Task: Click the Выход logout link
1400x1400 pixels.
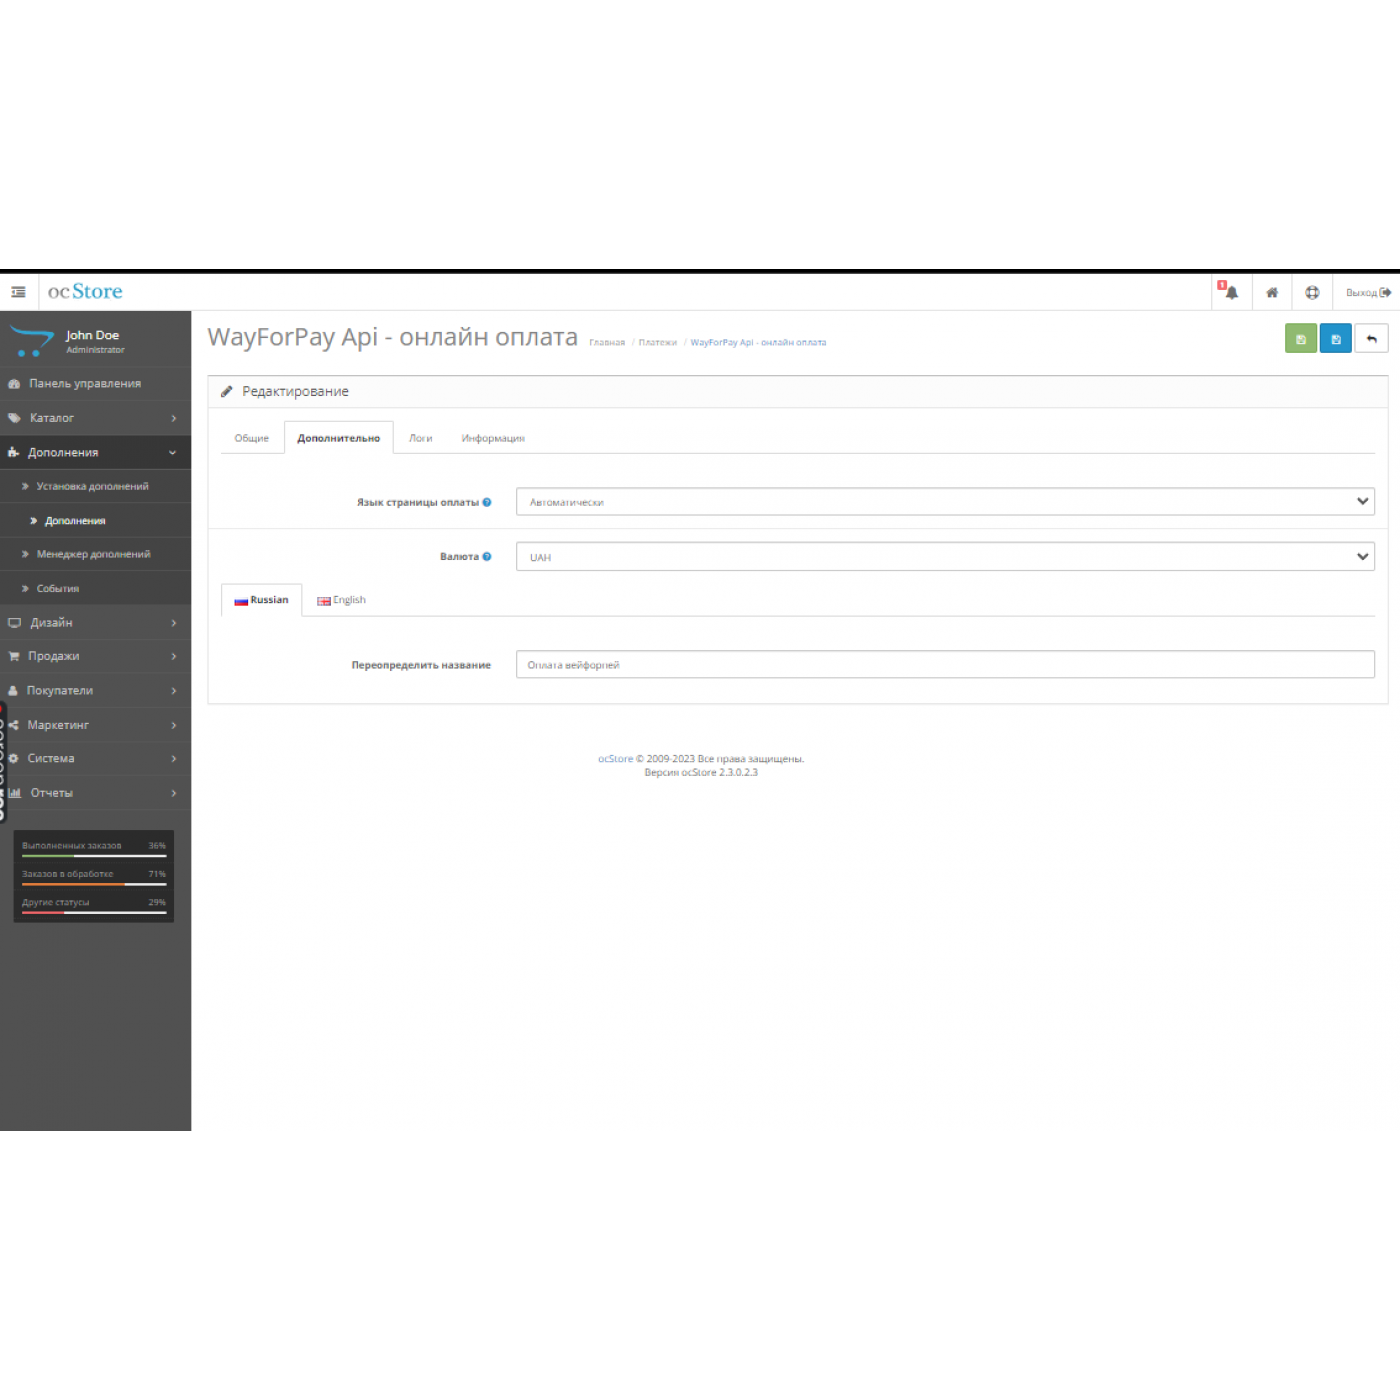Action: coord(1367,292)
